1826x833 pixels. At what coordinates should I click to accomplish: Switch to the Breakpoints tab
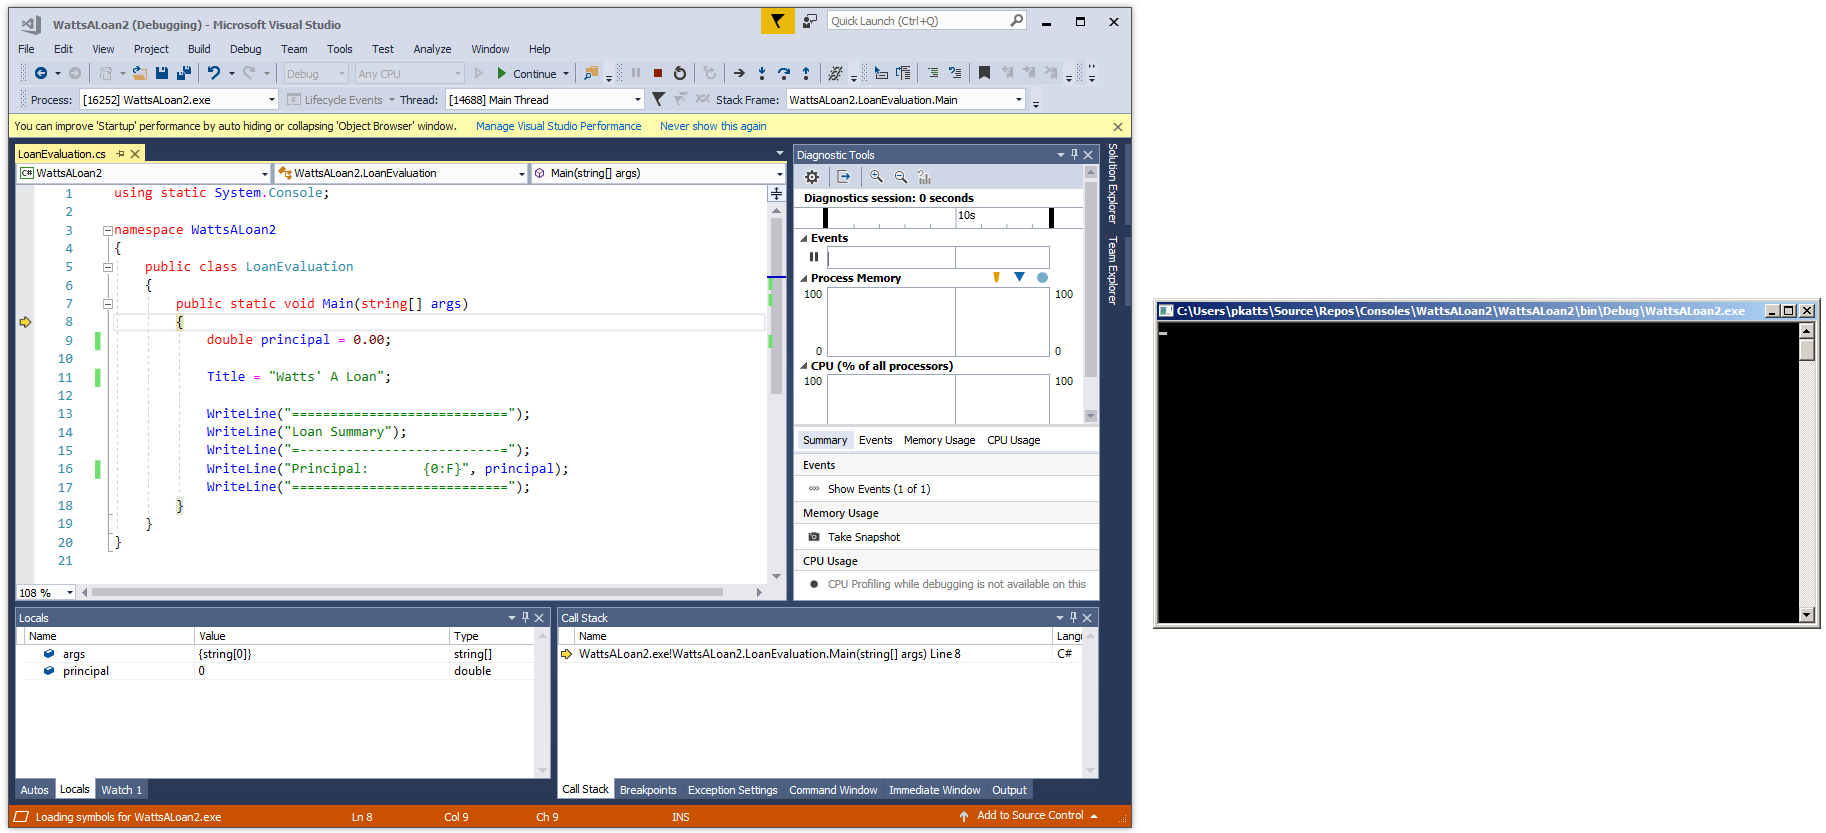pos(648,790)
